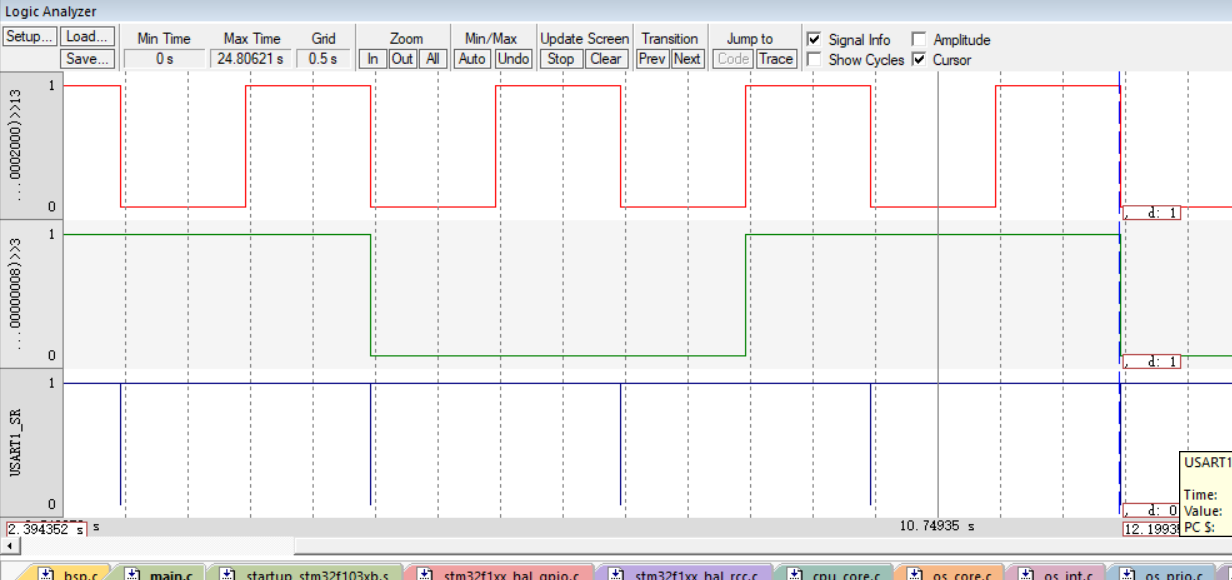Screen dimensions: 1232x580
Task: Open the stm32f1xx_hal_gpio.c tab
Action: tap(498, 574)
